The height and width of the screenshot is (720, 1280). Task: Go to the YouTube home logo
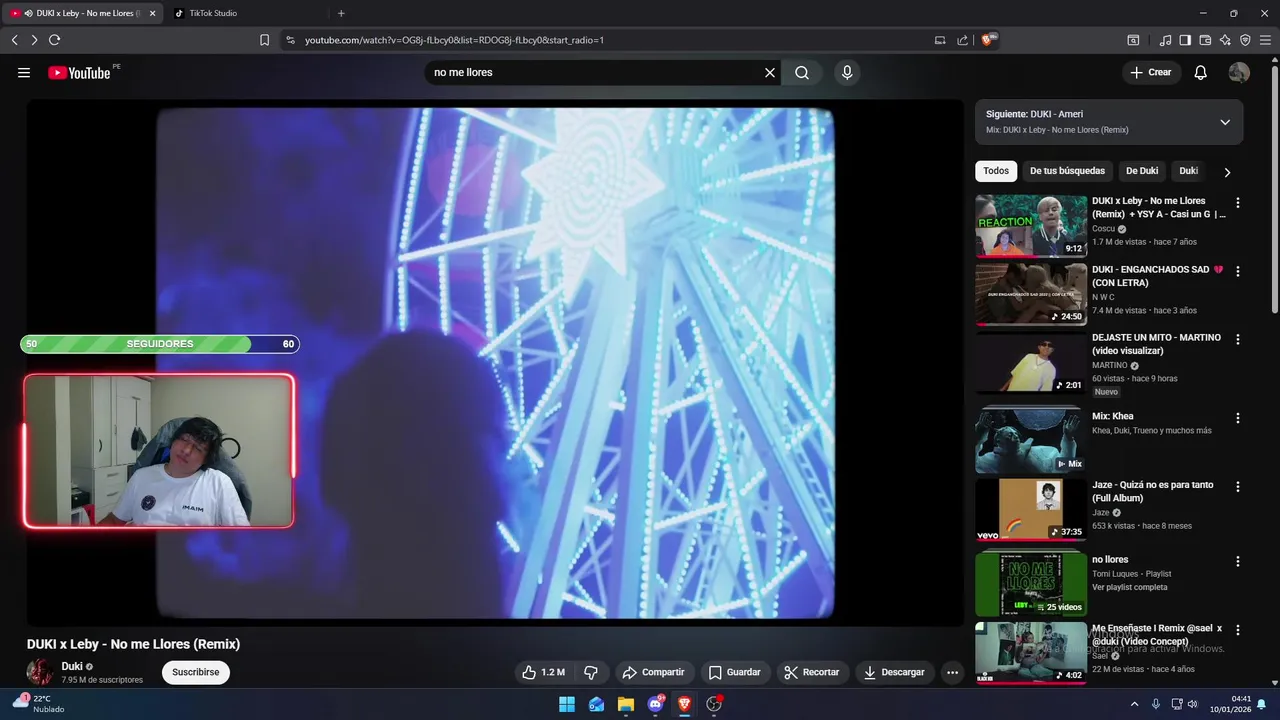(x=79, y=72)
